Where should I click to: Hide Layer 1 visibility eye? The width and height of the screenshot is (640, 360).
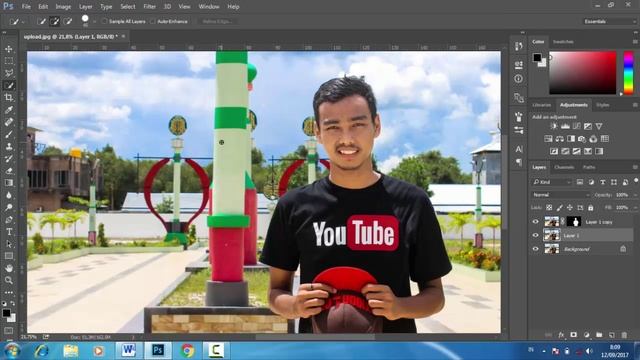[x=536, y=235]
